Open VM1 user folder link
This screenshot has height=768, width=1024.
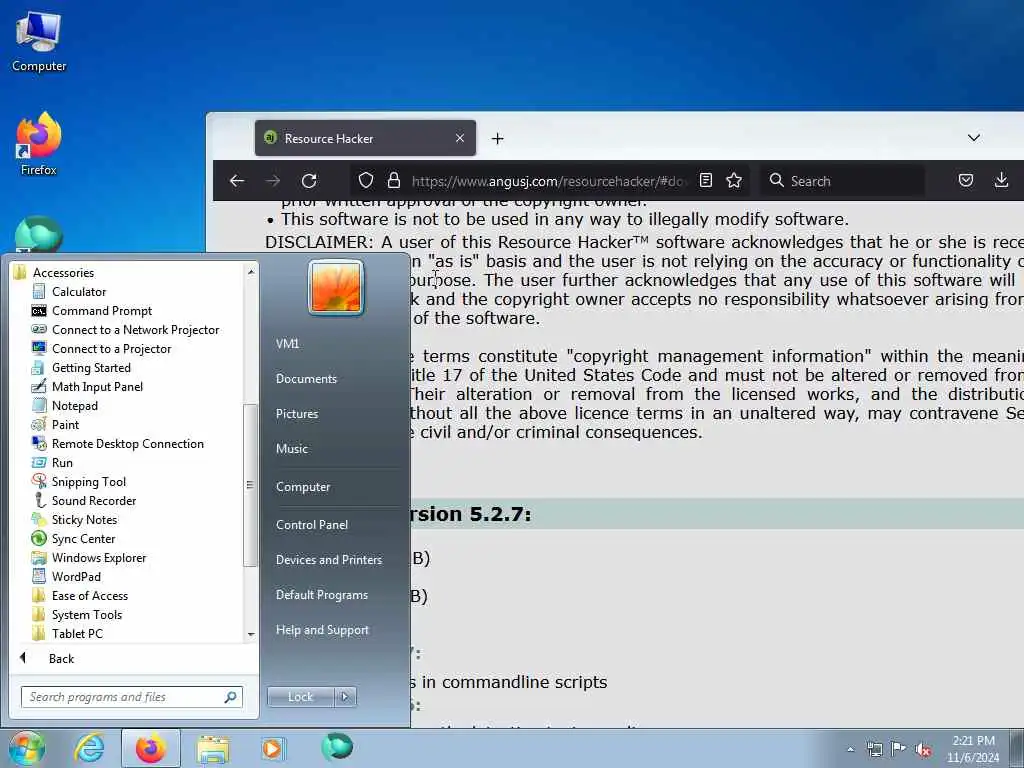click(287, 344)
